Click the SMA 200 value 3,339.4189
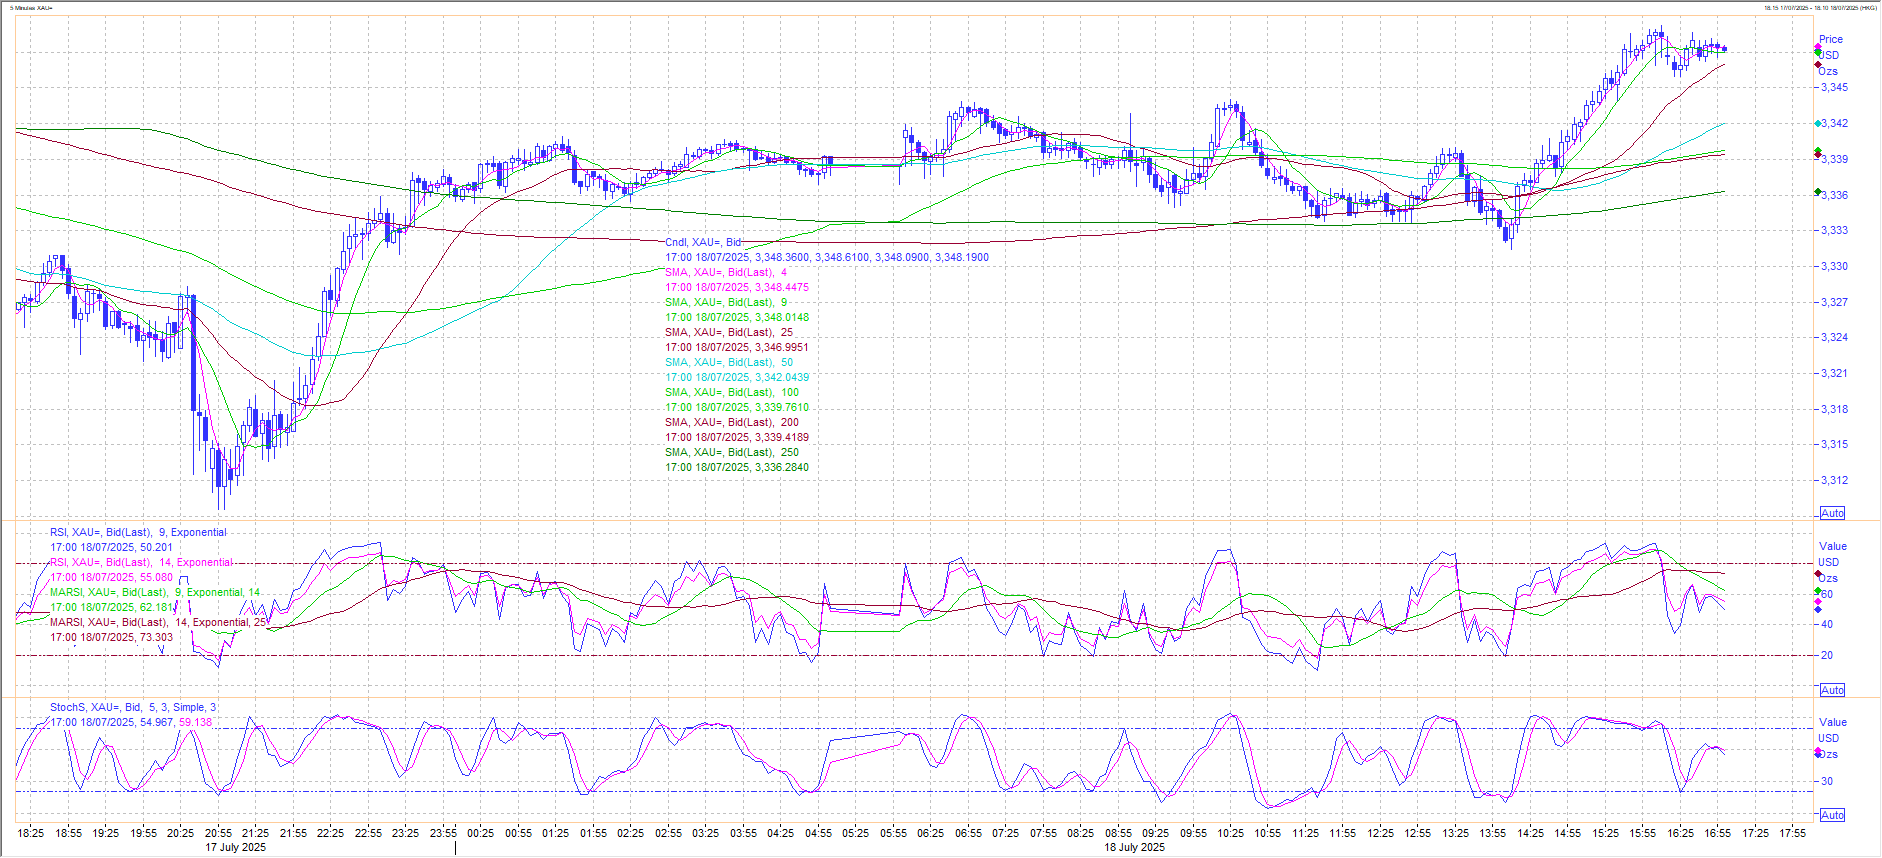Viewport: 1882px width, 858px height. click(x=737, y=437)
